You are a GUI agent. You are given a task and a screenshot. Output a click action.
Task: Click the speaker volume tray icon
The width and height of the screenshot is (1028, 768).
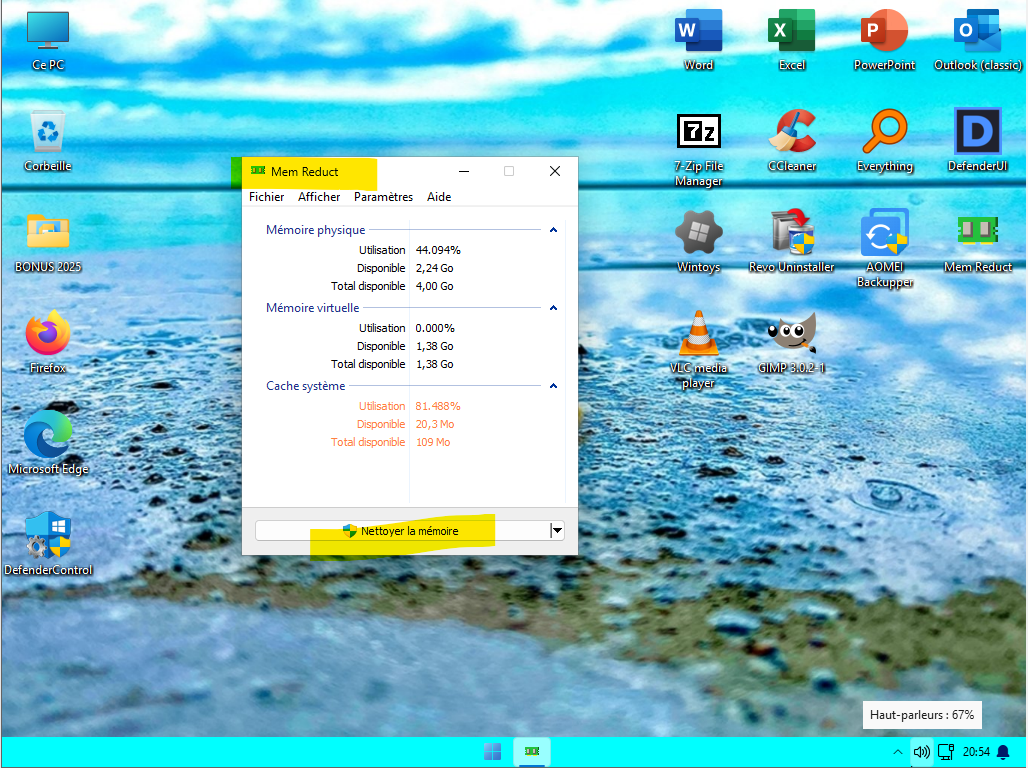coord(921,752)
